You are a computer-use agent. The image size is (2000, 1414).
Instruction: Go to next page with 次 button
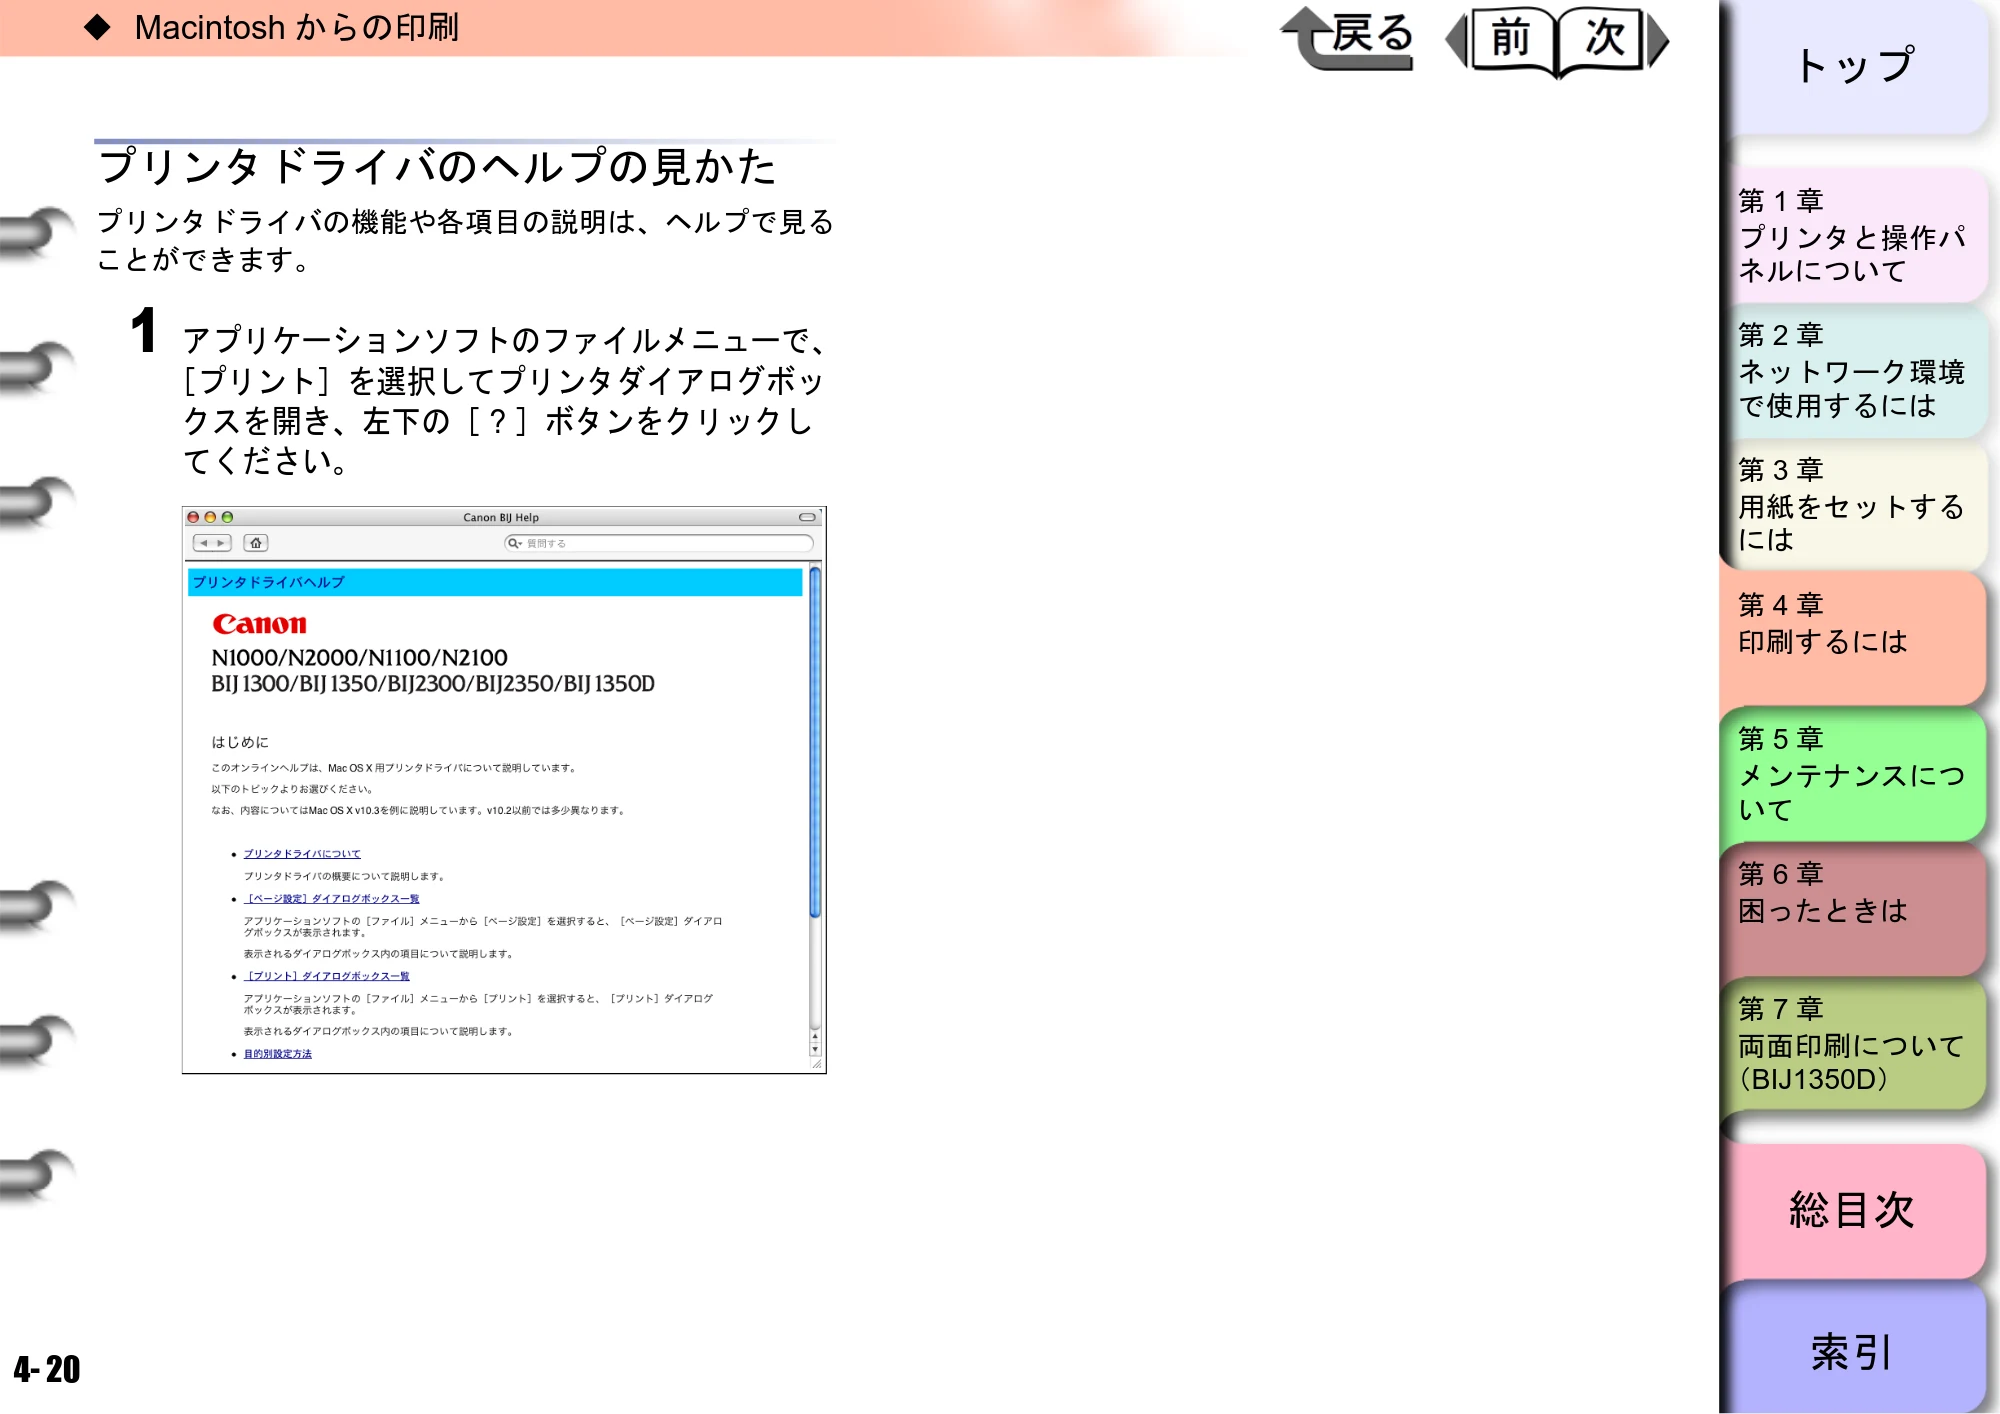[1613, 40]
